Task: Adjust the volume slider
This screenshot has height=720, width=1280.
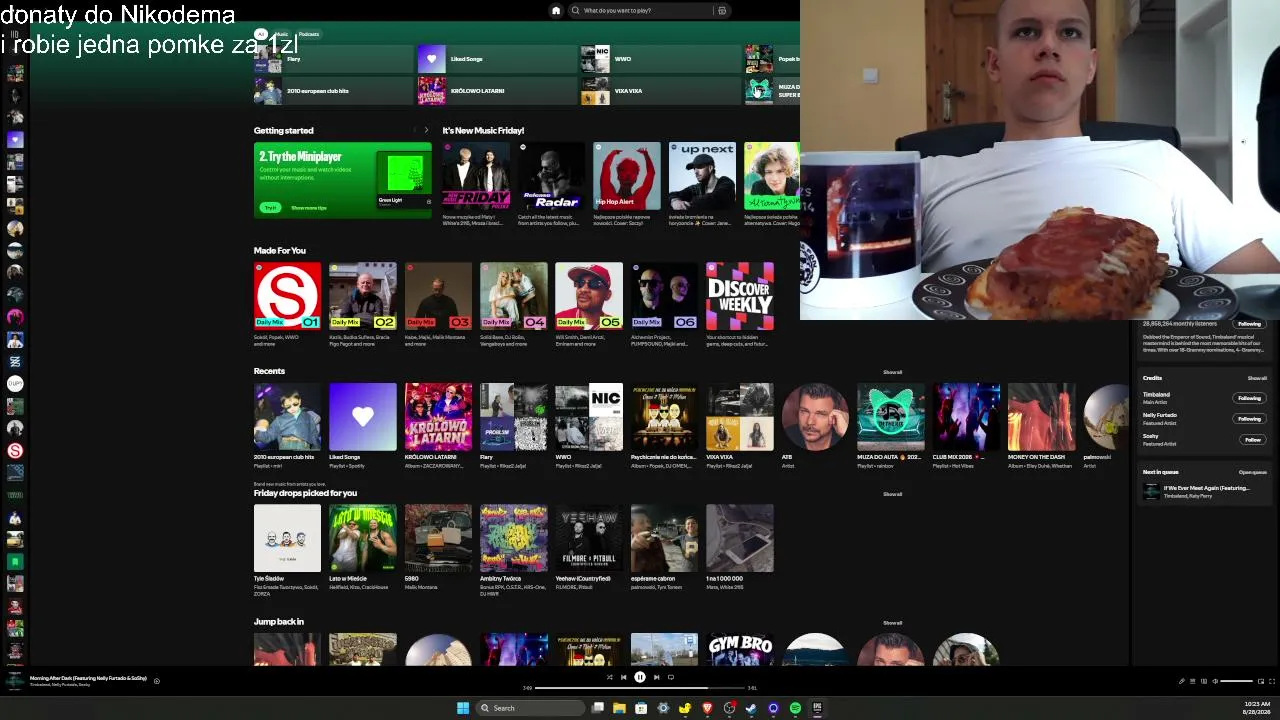Action: click(x=1235, y=681)
